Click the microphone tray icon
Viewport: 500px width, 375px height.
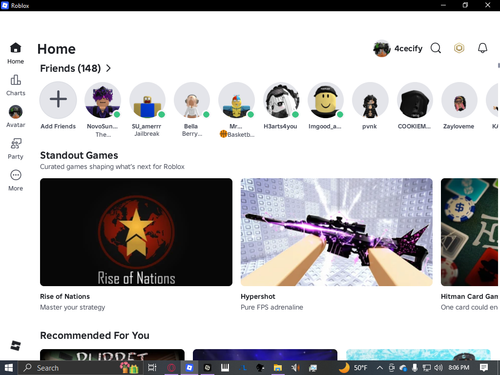pos(414,368)
